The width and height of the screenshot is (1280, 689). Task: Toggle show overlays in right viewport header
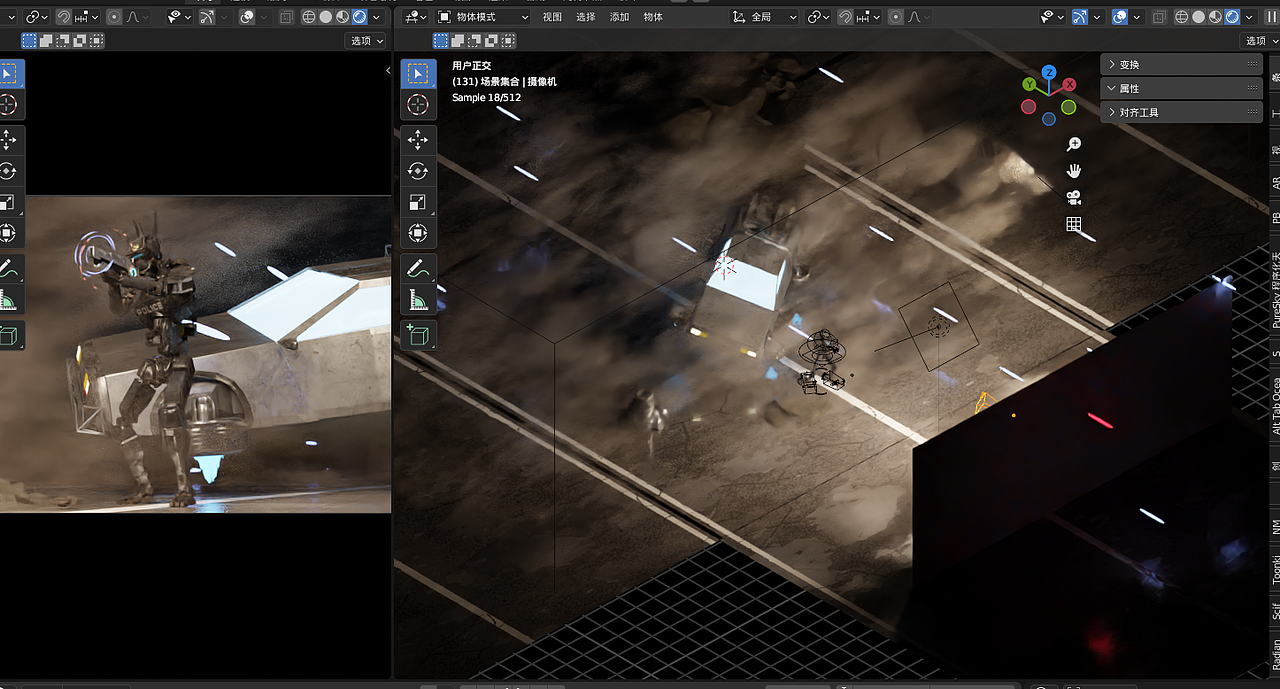pos(1120,17)
